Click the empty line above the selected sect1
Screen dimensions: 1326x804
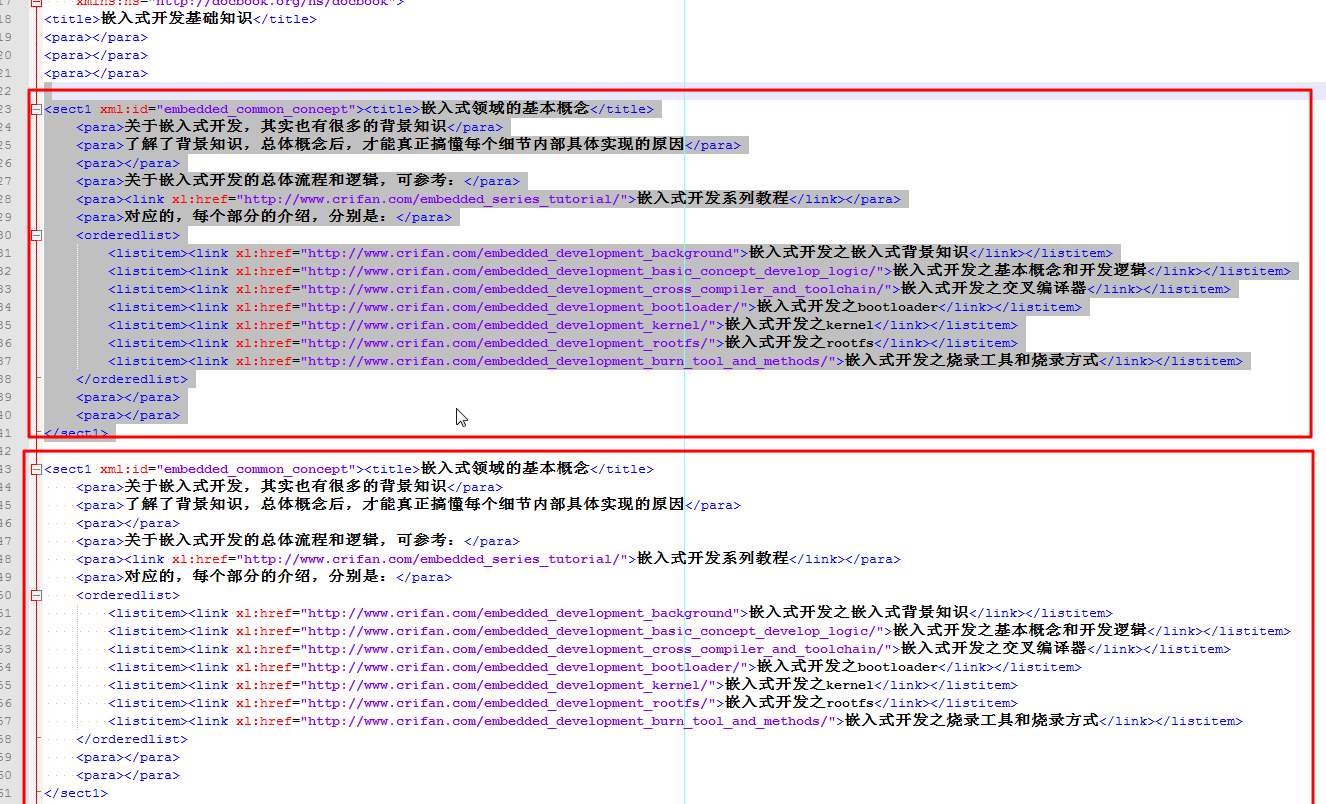point(400,91)
